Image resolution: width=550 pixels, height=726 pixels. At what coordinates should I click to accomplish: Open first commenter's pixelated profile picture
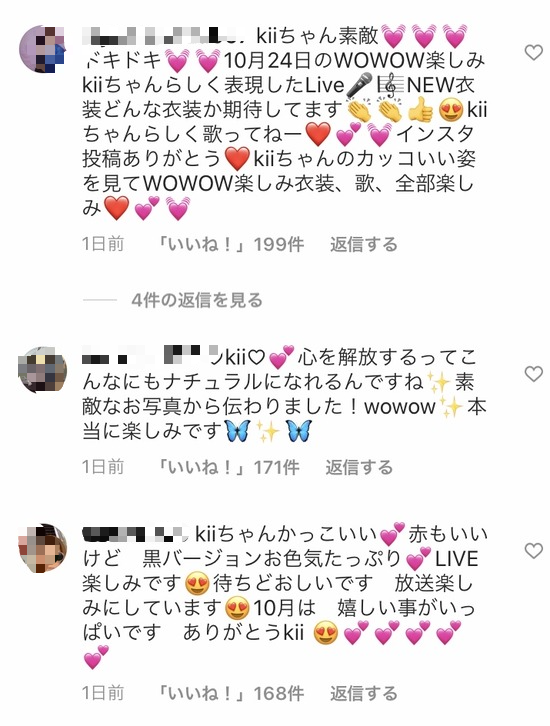click(x=43, y=49)
